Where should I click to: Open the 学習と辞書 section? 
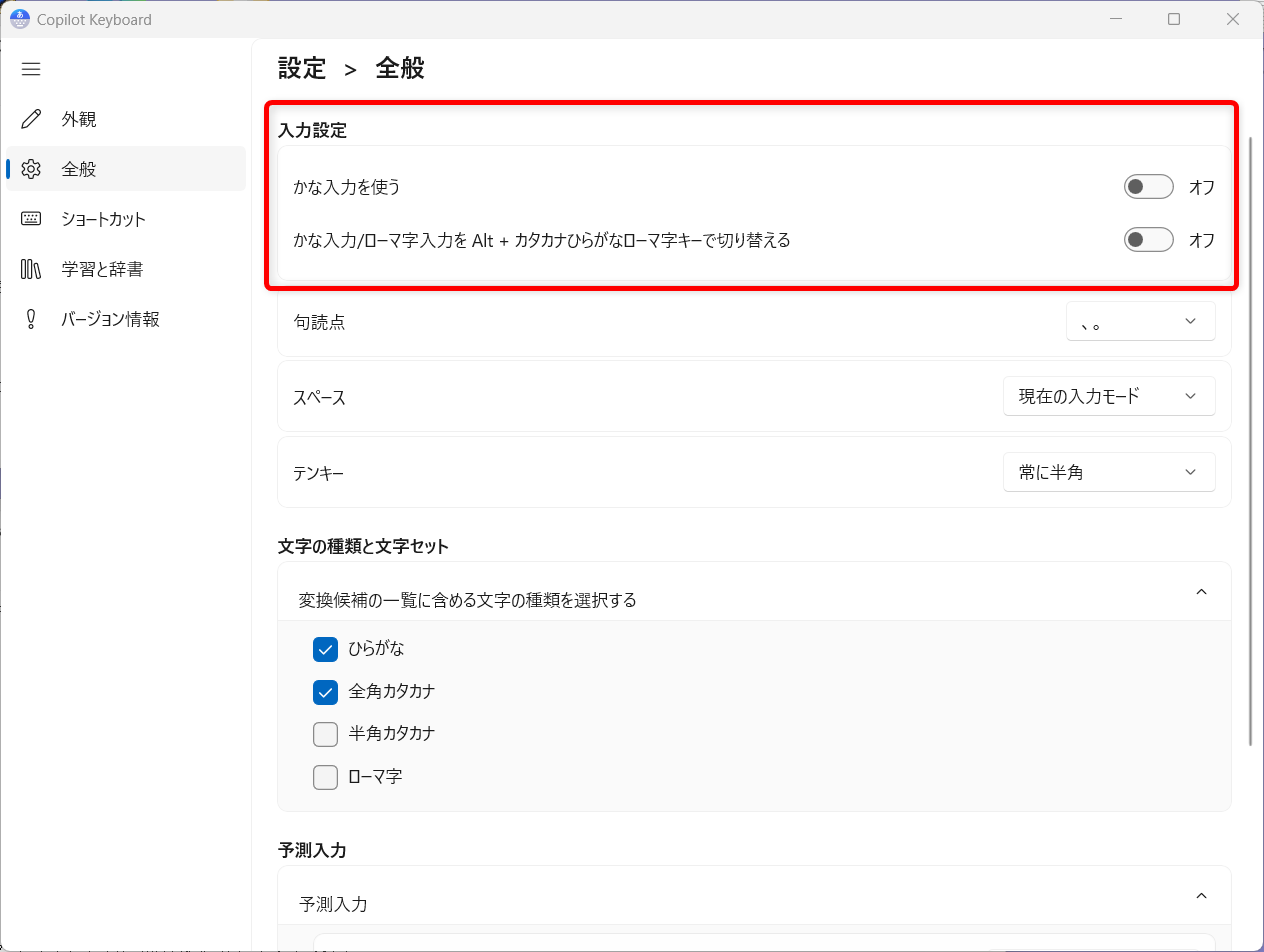pos(126,269)
